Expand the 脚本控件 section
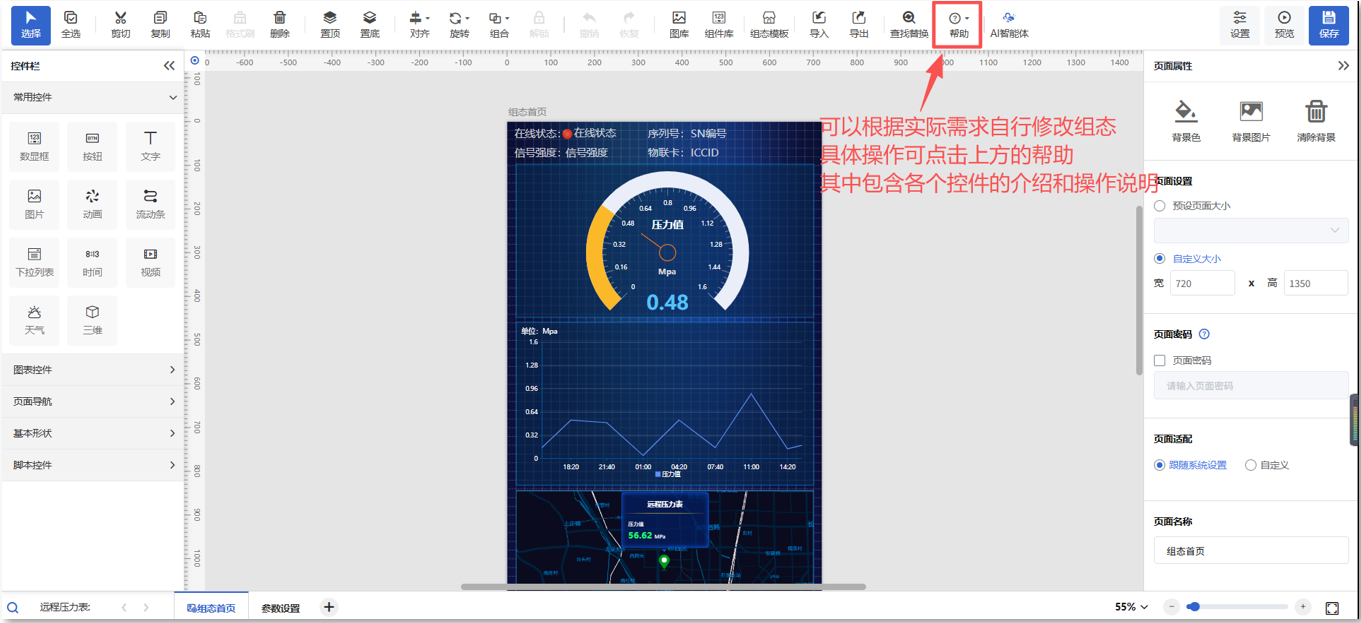Viewport: 1361px width, 623px height. 92,466
